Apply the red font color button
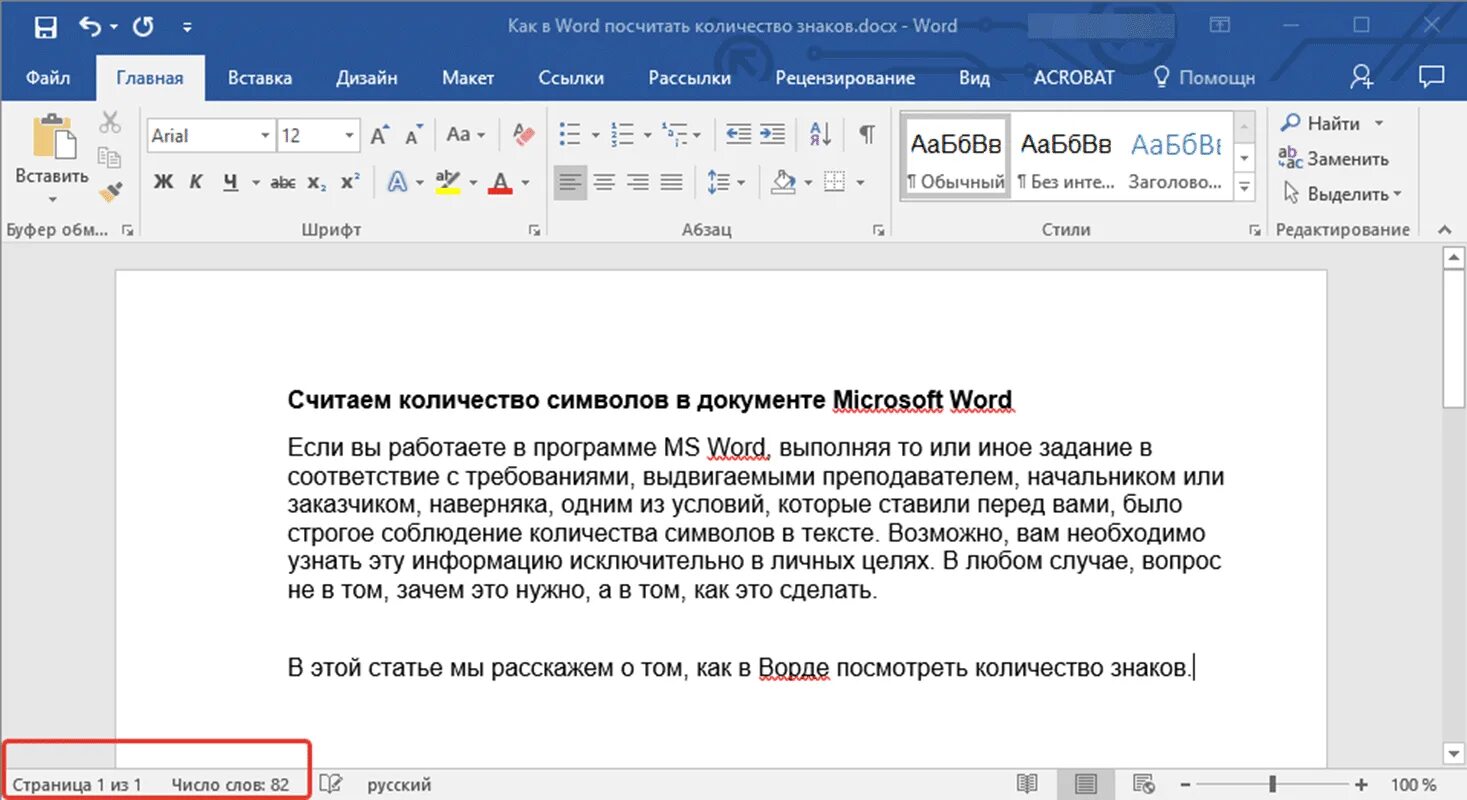Viewport: 1467px width, 800px height. tap(500, 182)
